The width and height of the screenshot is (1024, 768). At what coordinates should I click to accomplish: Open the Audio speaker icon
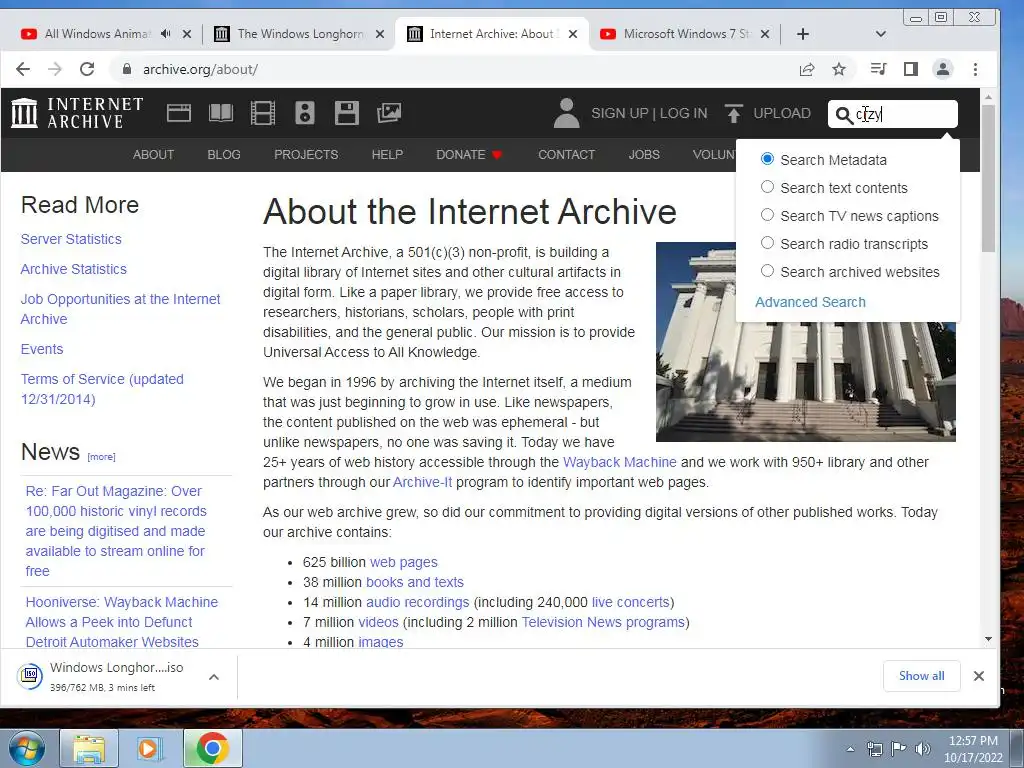[x=304, y=113]
